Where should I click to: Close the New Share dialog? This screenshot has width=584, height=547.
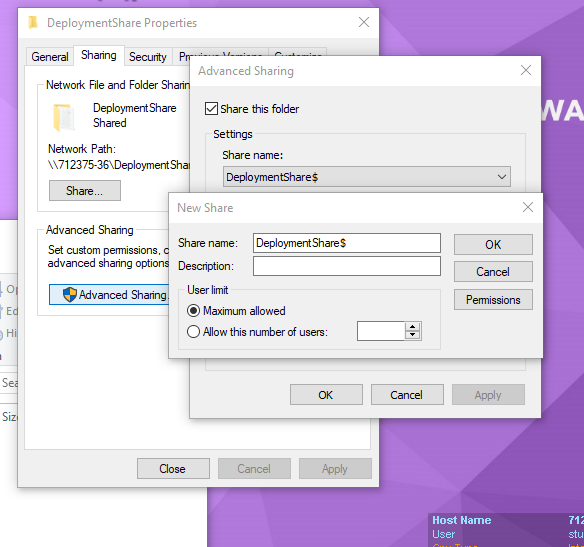pyautogui.click(x=528, y=207)
